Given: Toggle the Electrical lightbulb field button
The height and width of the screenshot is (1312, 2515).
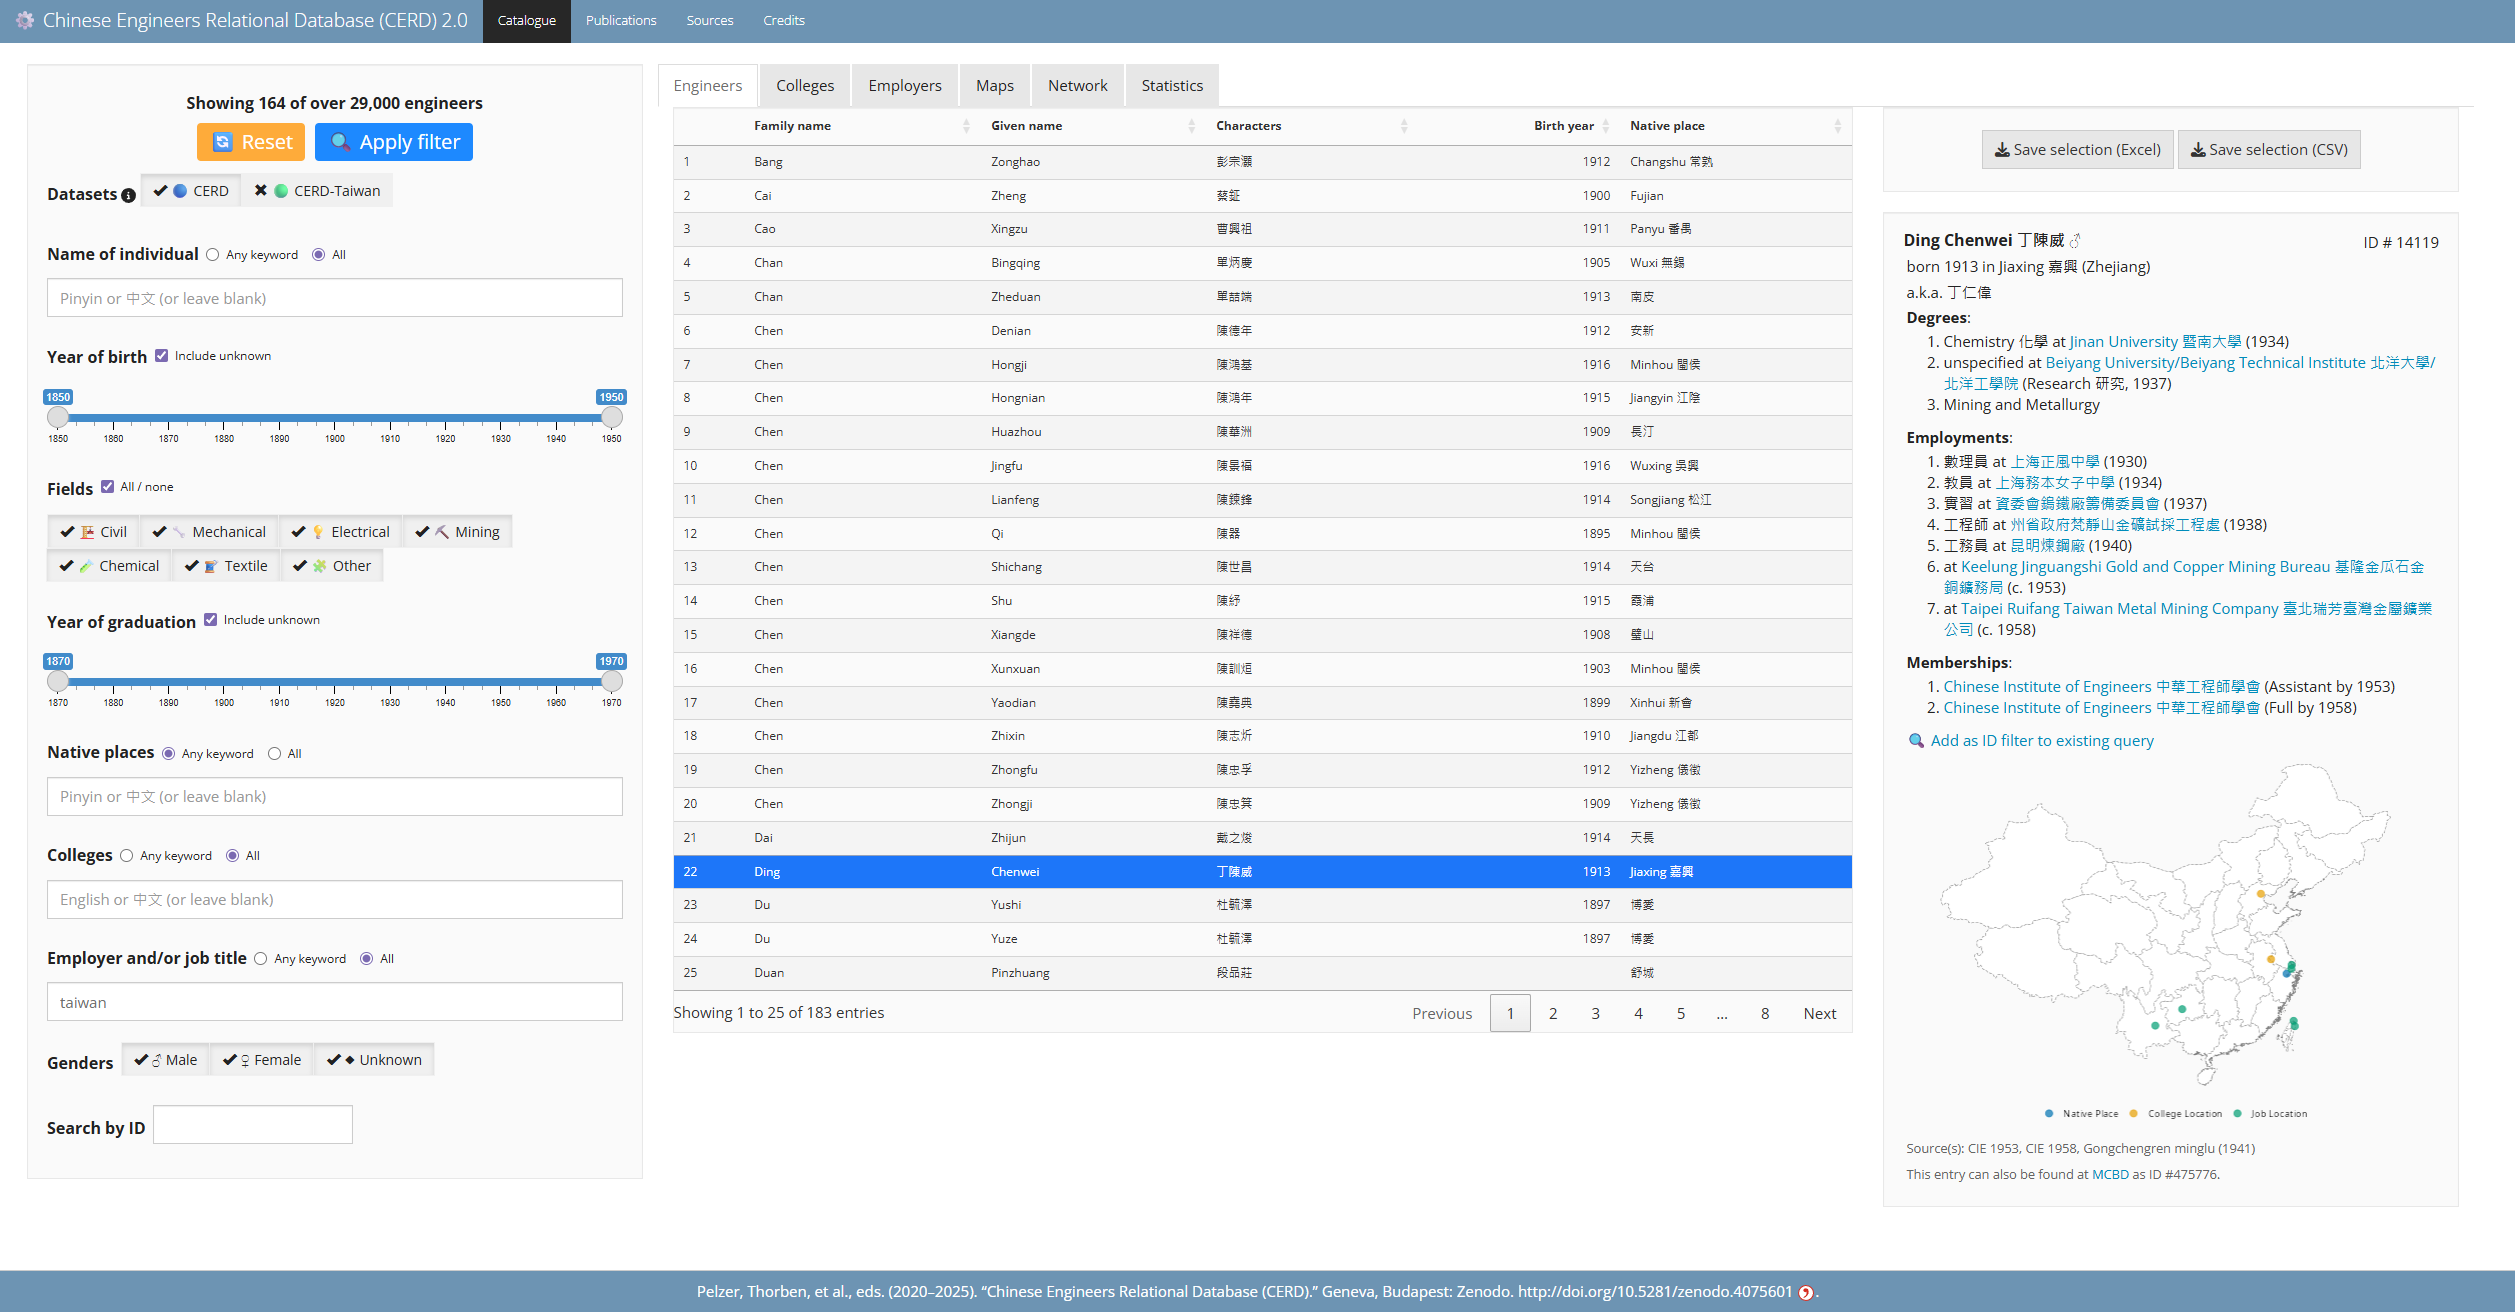Looking at the screenshot, I should pos(341,532).
